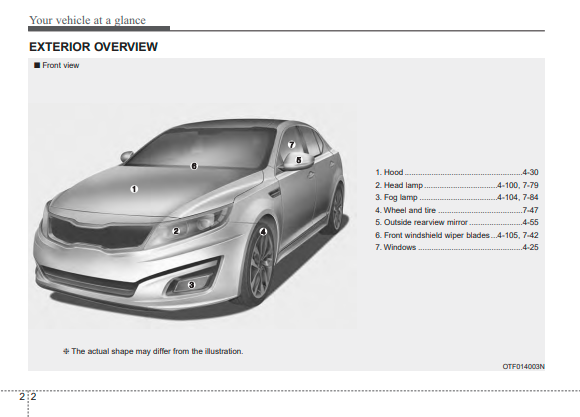Open the Hood entry page 4-30

point(456,172)
